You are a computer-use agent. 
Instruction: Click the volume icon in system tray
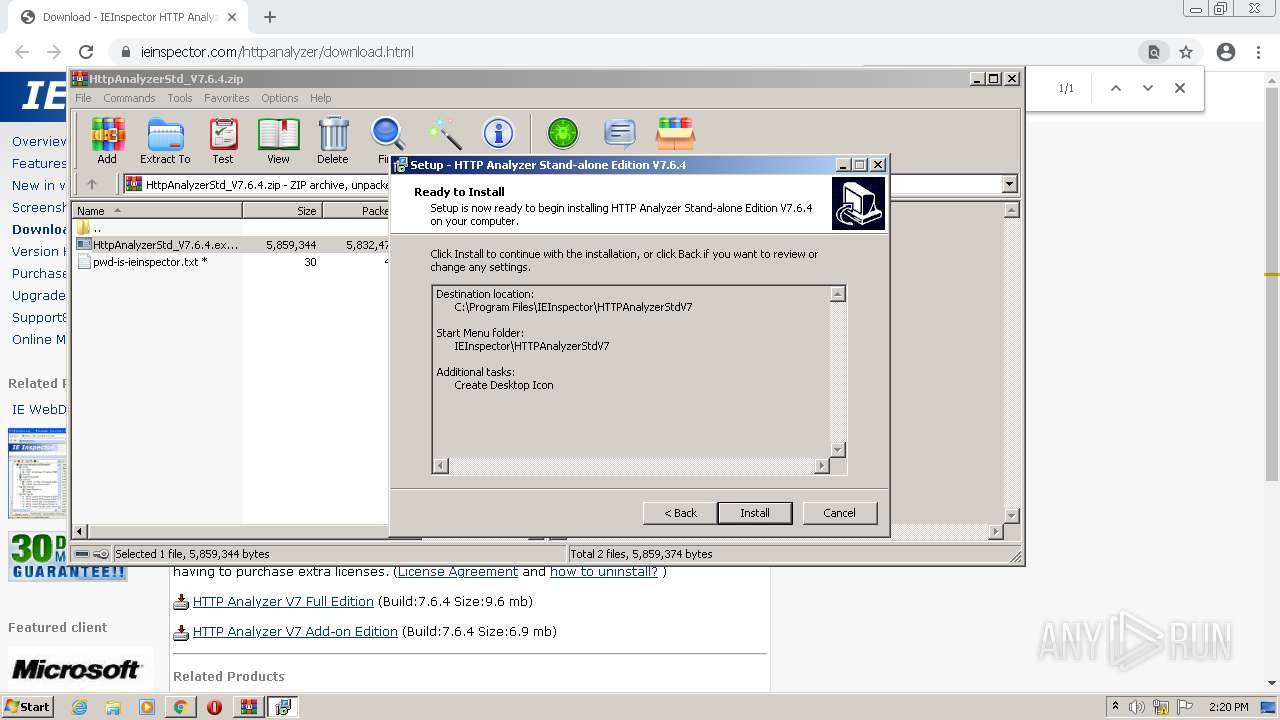pos(1137,707)
